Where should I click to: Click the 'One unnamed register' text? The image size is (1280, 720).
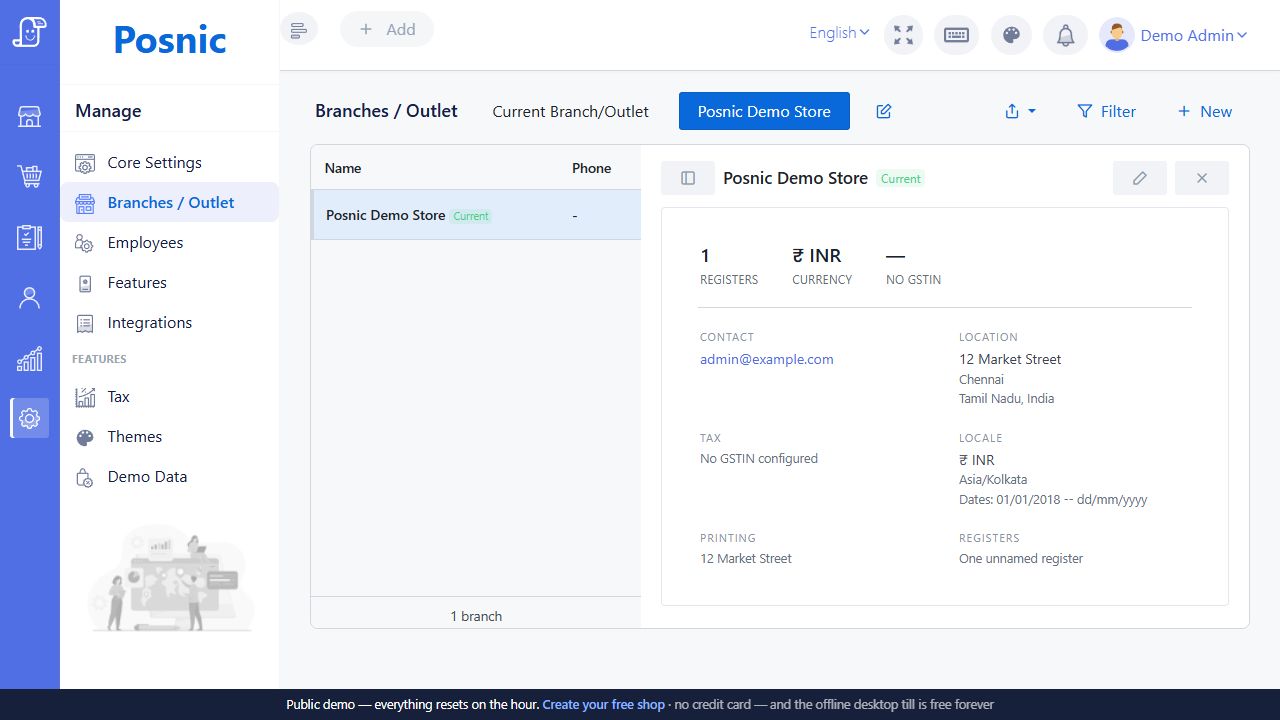pyautogui.click(x=1021, y=559)
